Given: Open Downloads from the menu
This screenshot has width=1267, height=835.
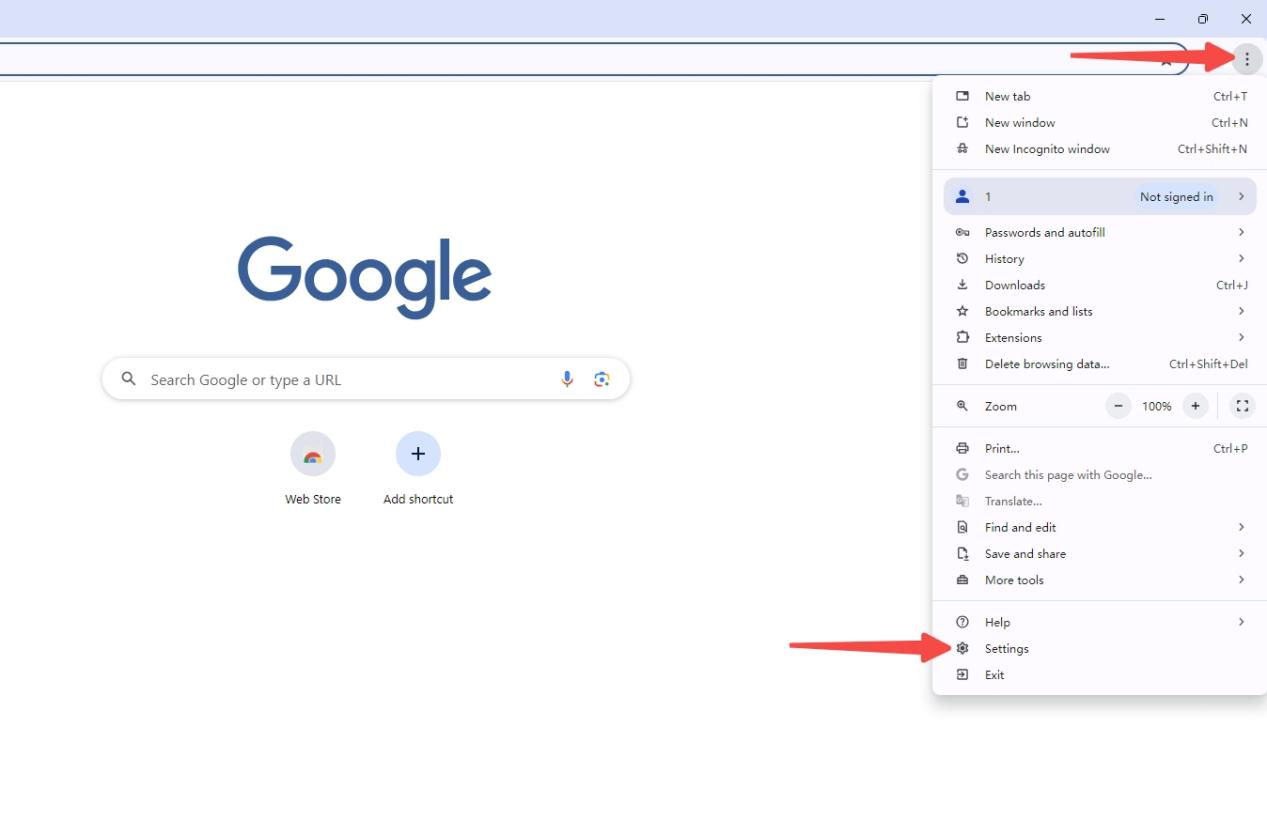Looking at the screenshot, I should [1100, 285].
